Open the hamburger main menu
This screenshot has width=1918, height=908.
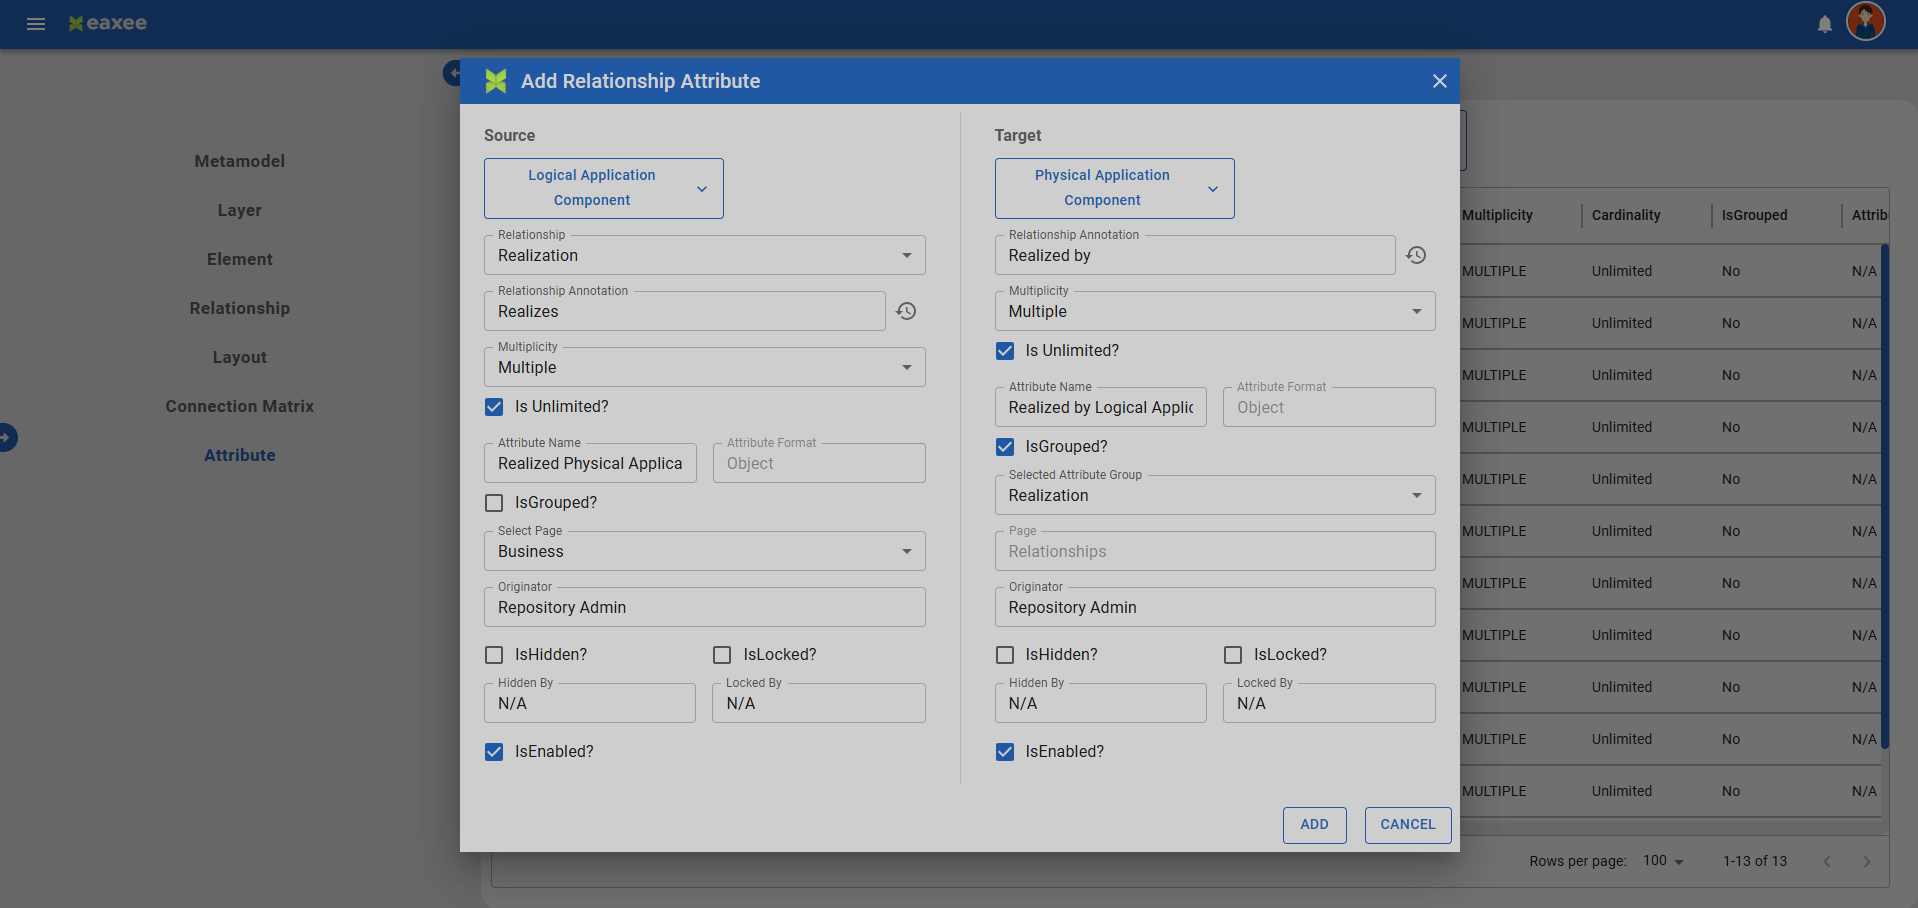pos(36,24)
